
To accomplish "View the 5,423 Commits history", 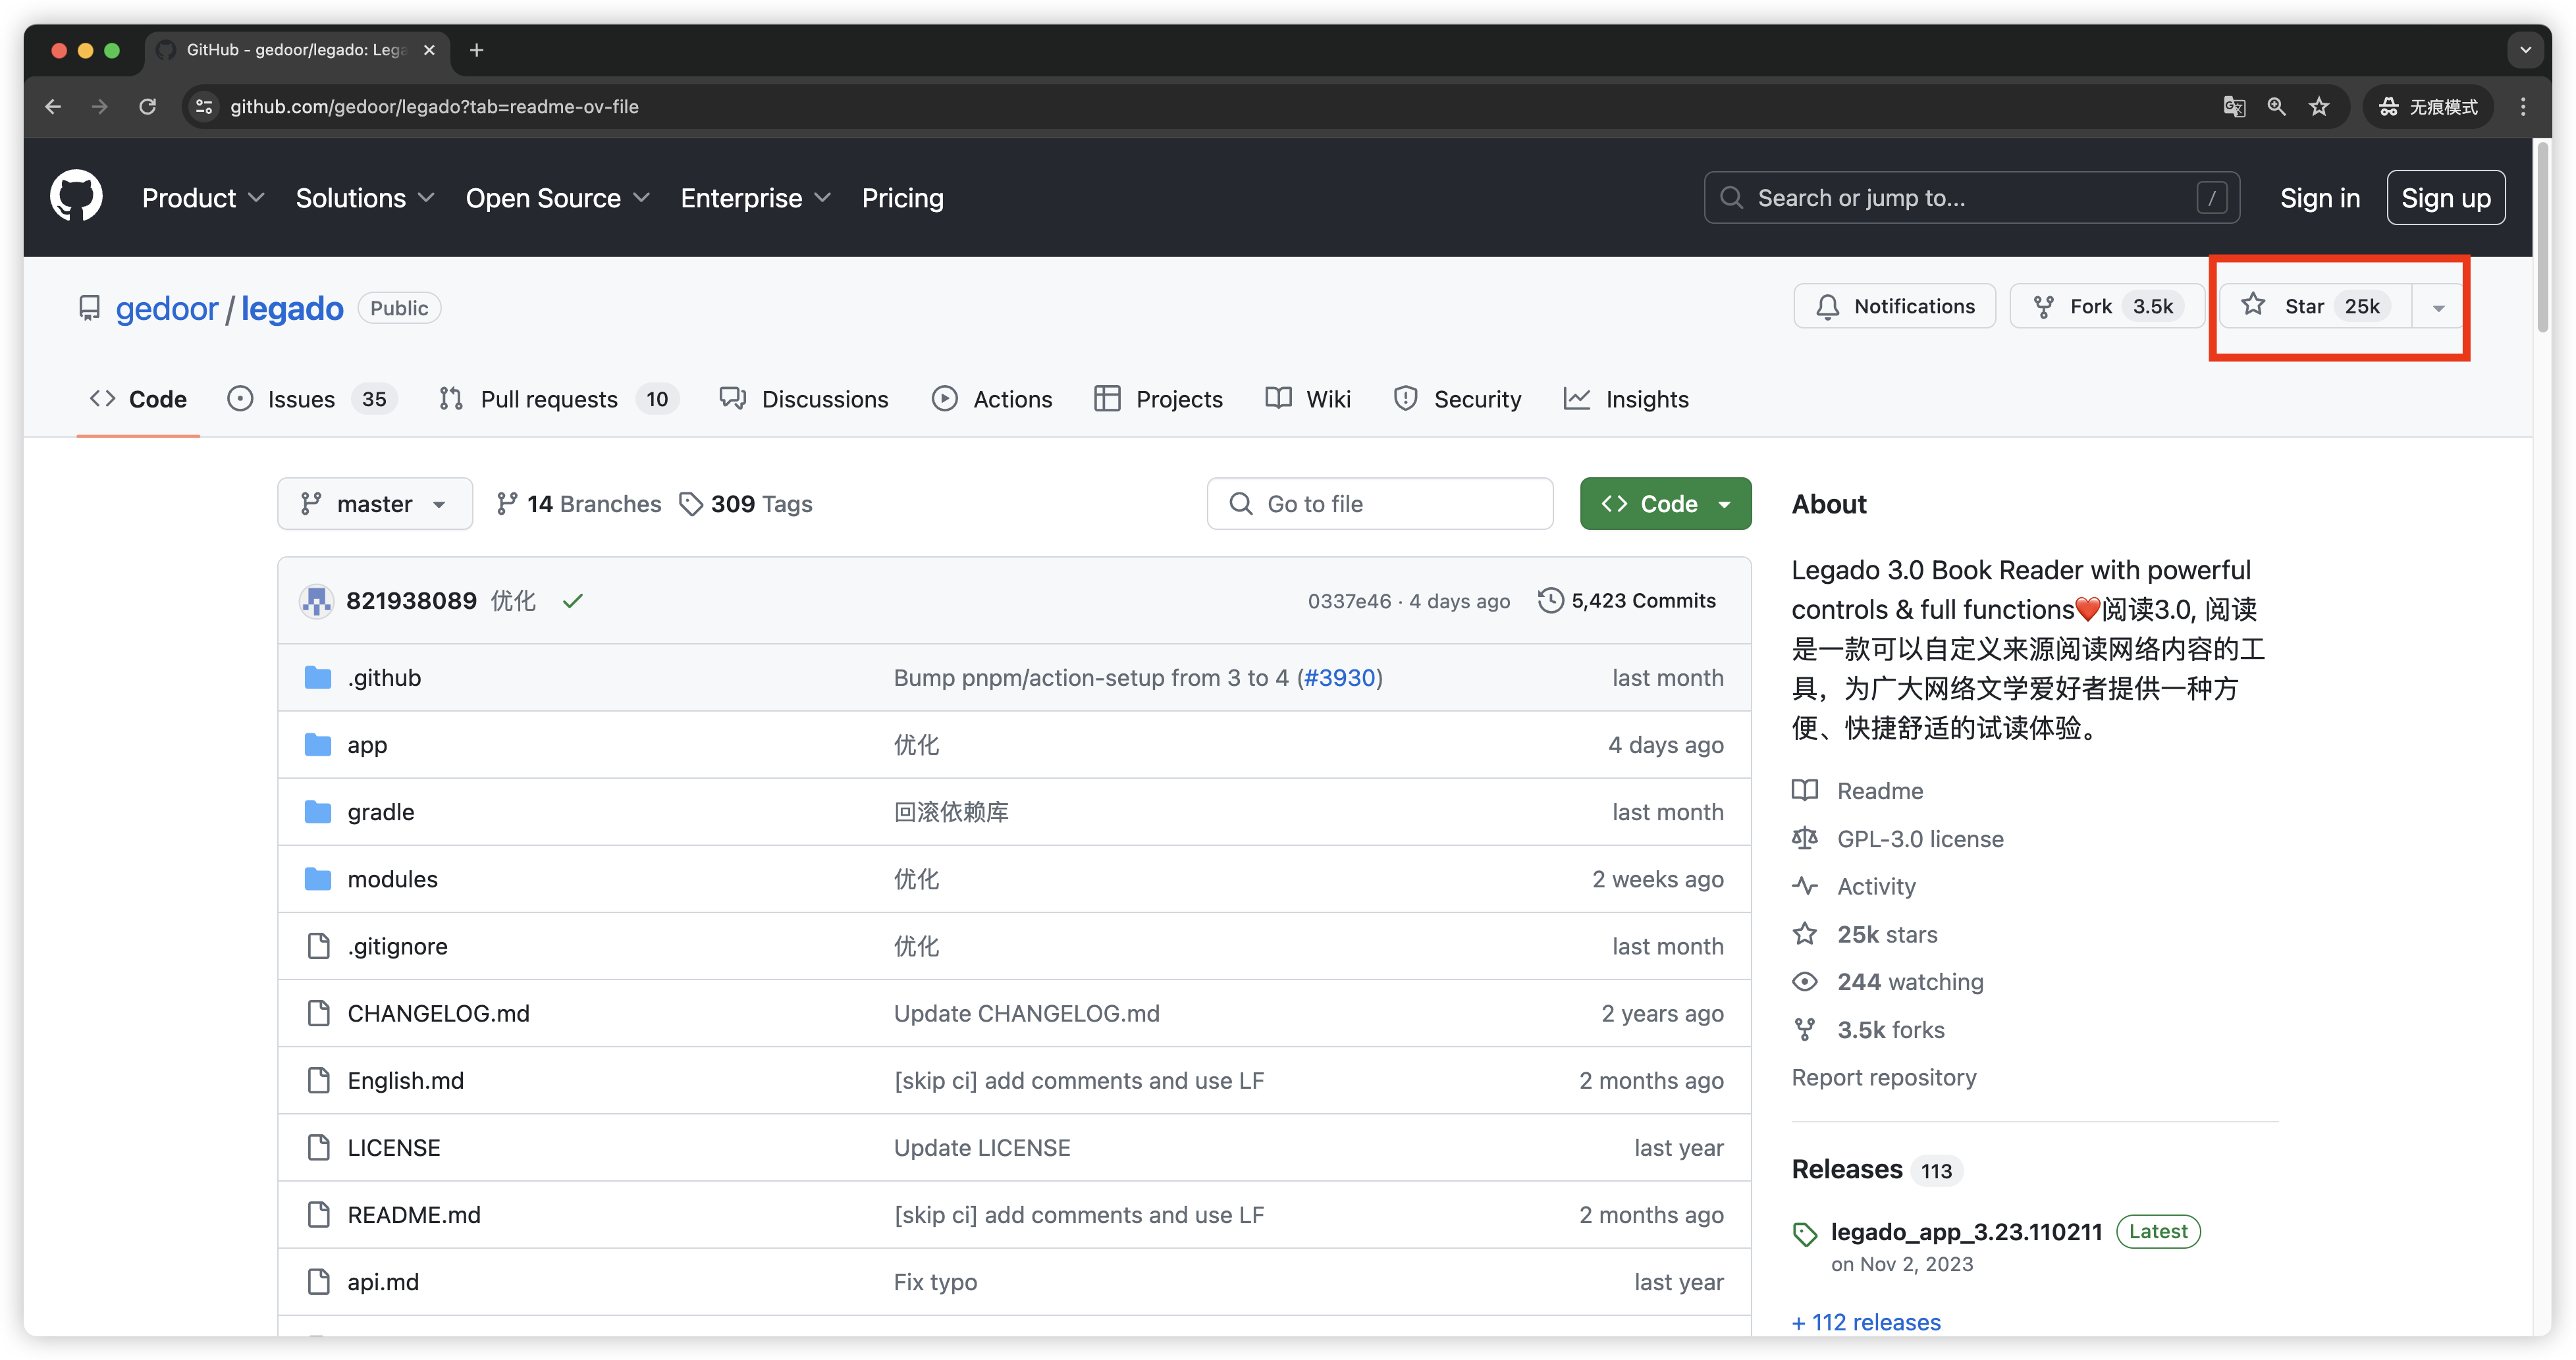I will [x=1626, y=600].
